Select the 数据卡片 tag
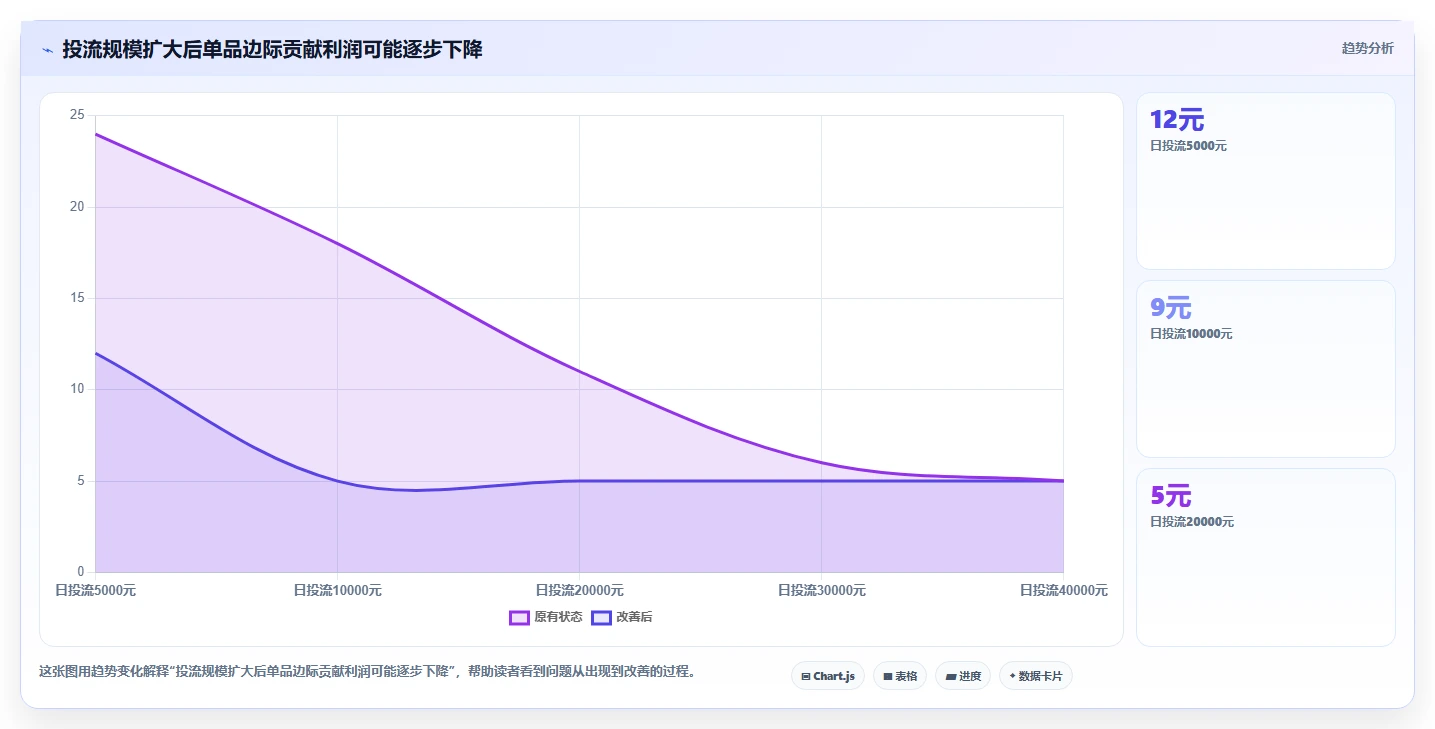This screenshot has height=729, width=1435. 1036,676
